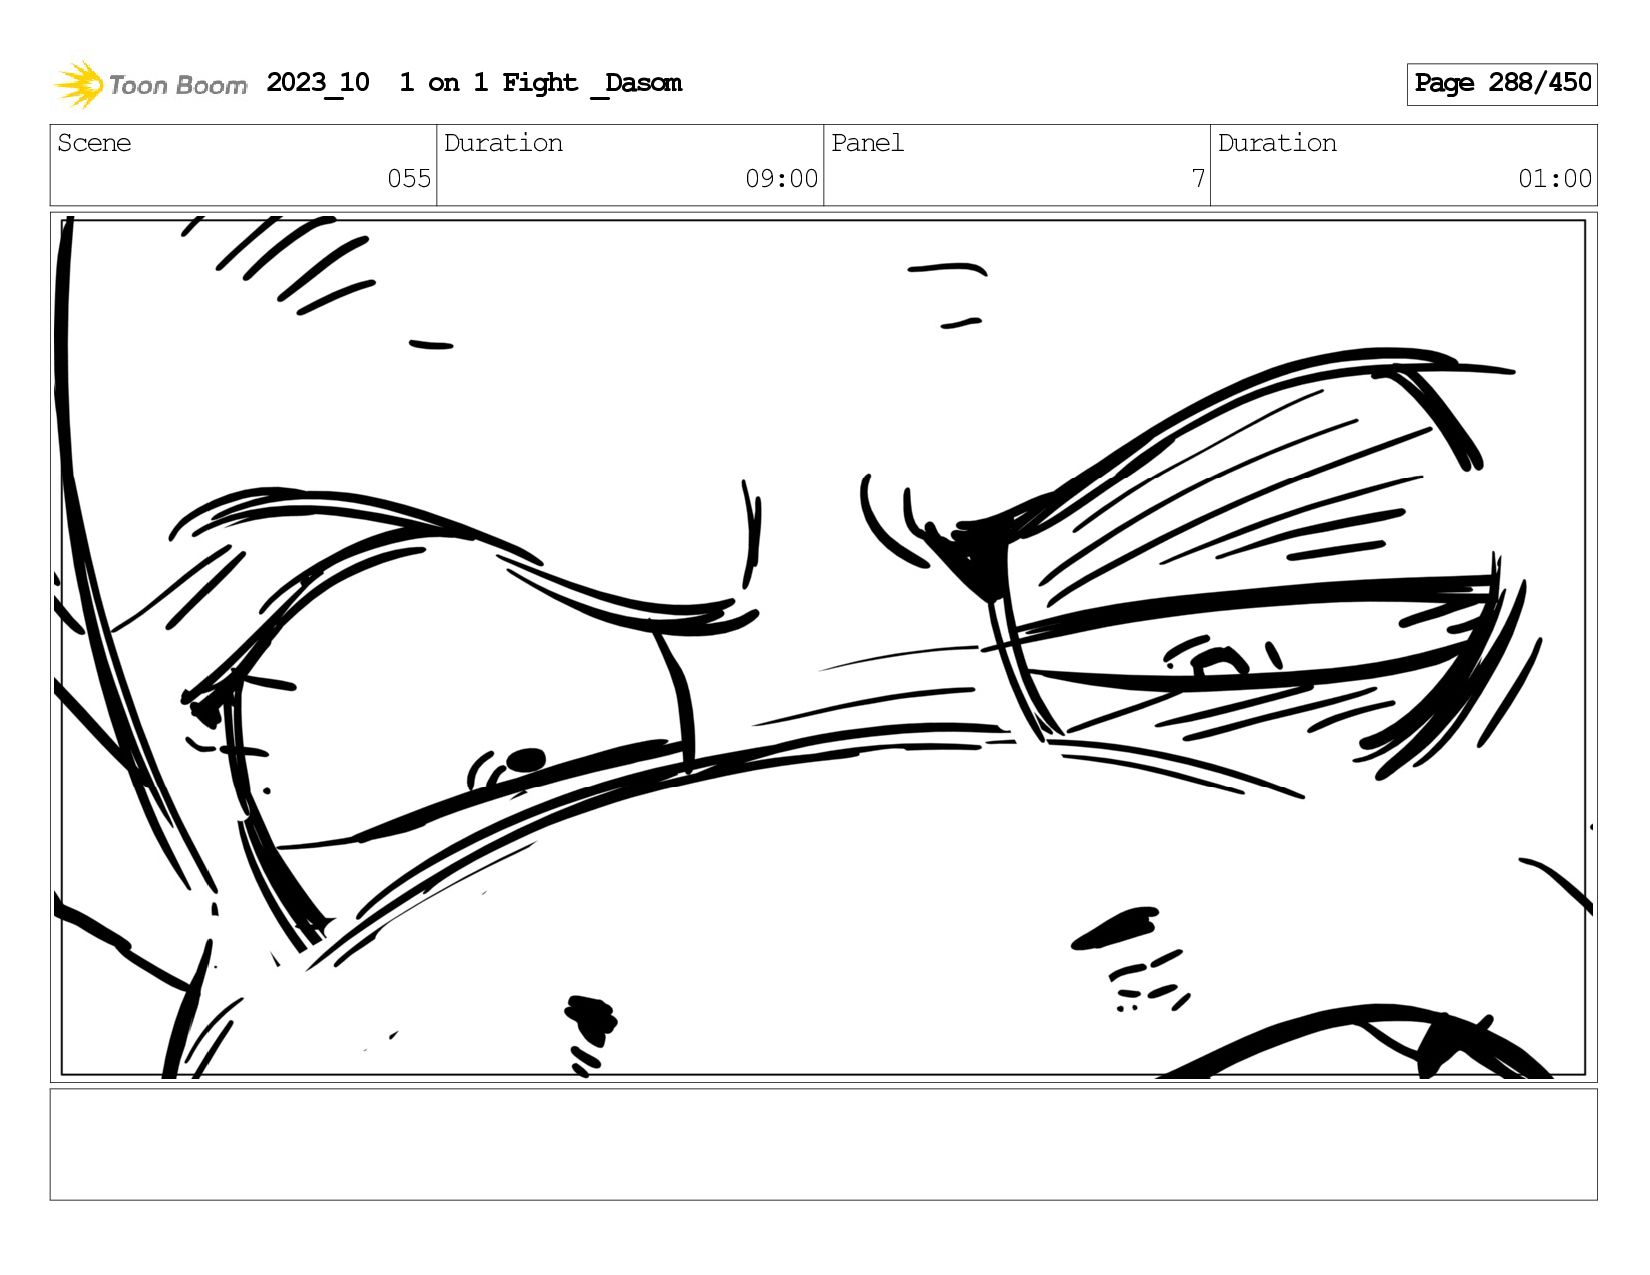Click the storyboard panel drawing
1650x1275 pixels.
(823, 647)
